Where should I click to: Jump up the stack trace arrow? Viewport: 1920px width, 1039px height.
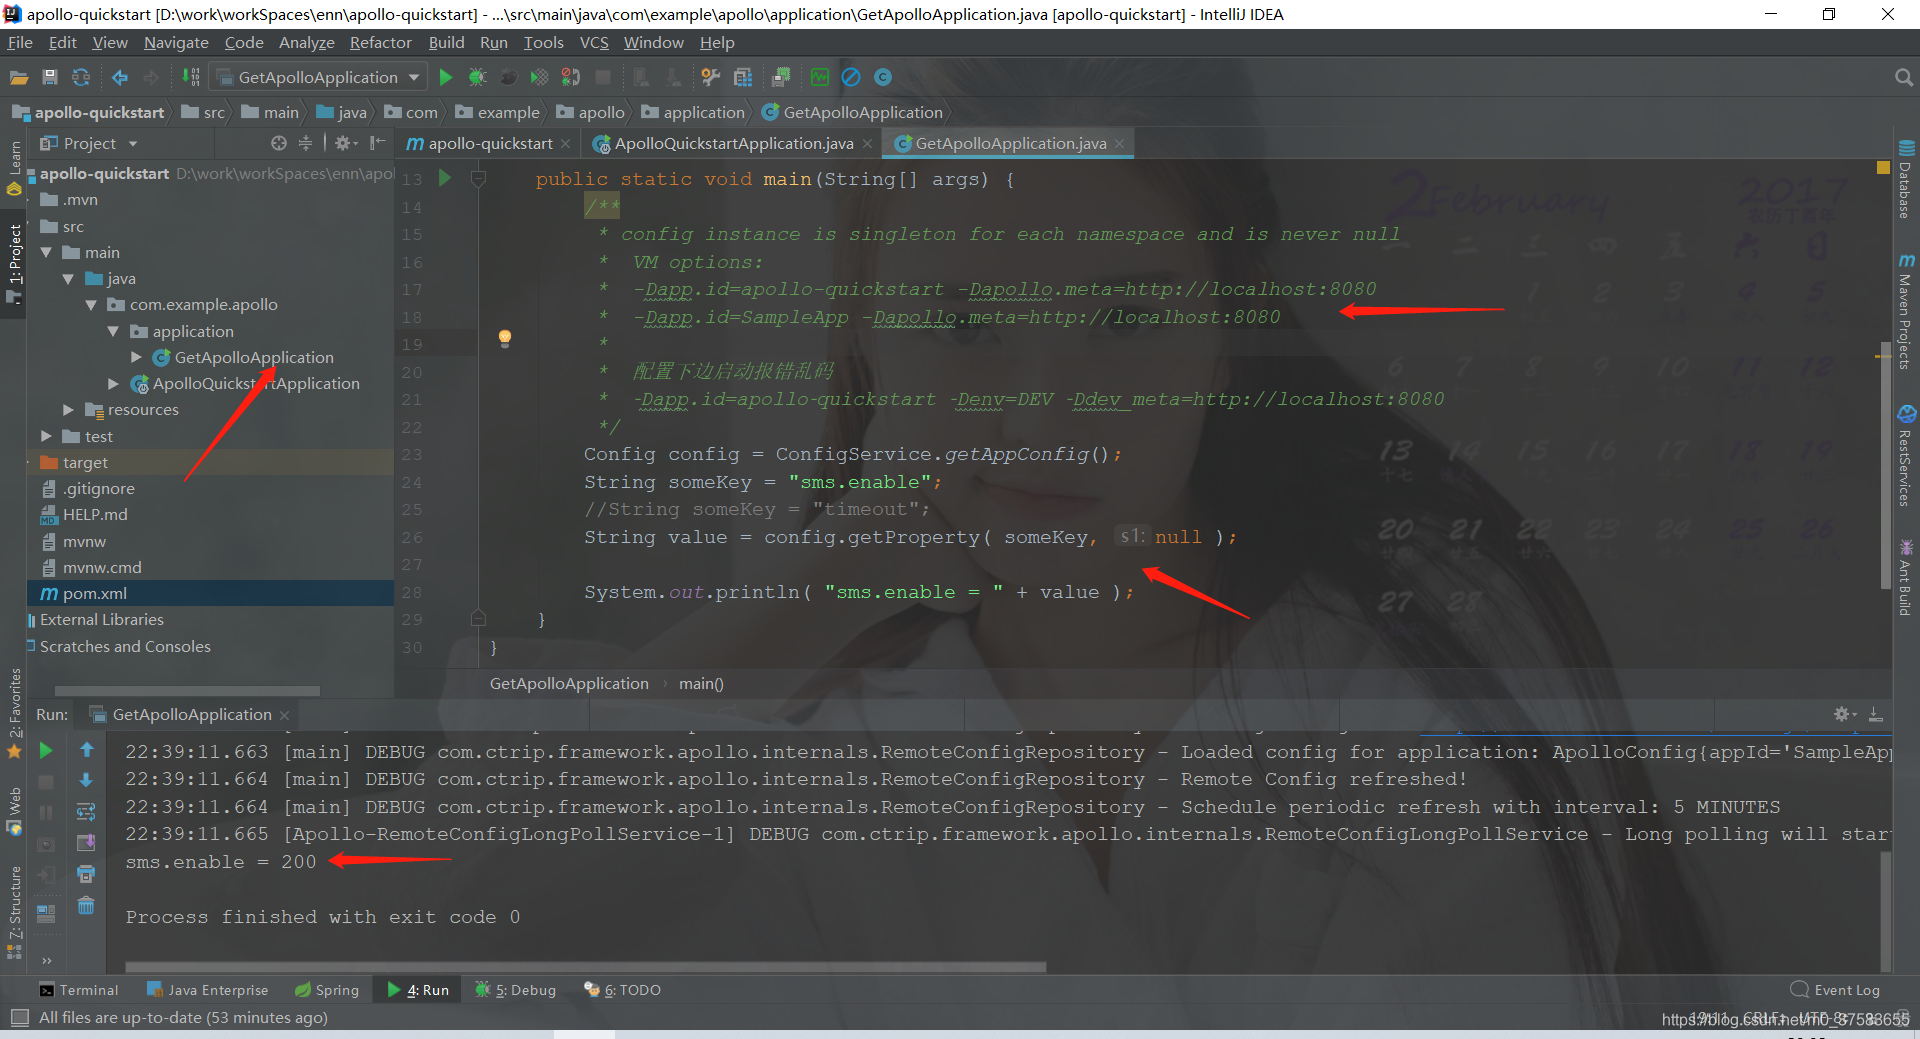click(x=87, y=750)
